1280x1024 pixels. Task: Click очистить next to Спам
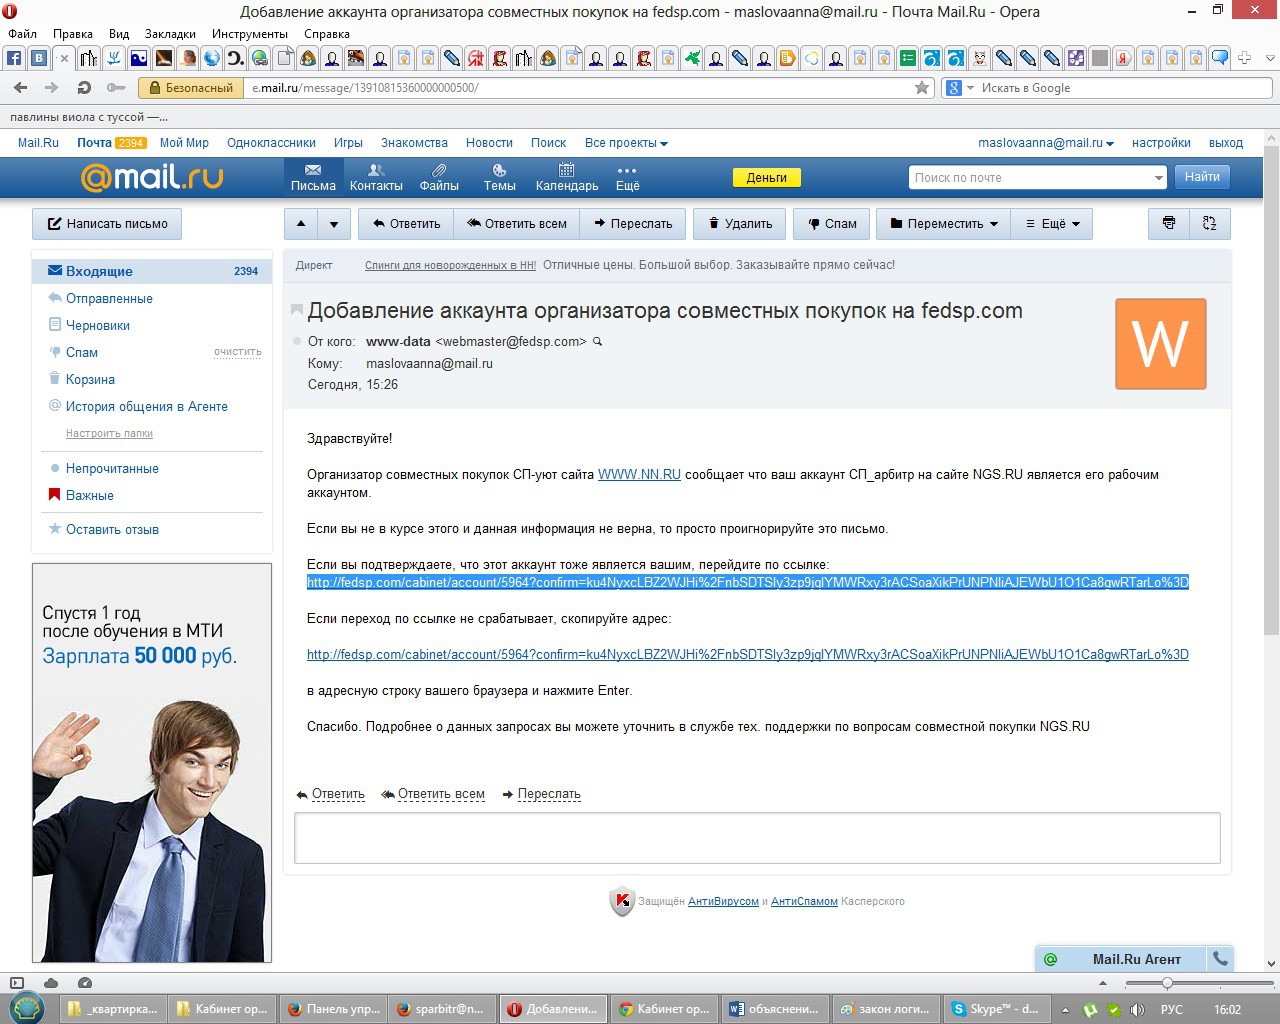[238, 352]
